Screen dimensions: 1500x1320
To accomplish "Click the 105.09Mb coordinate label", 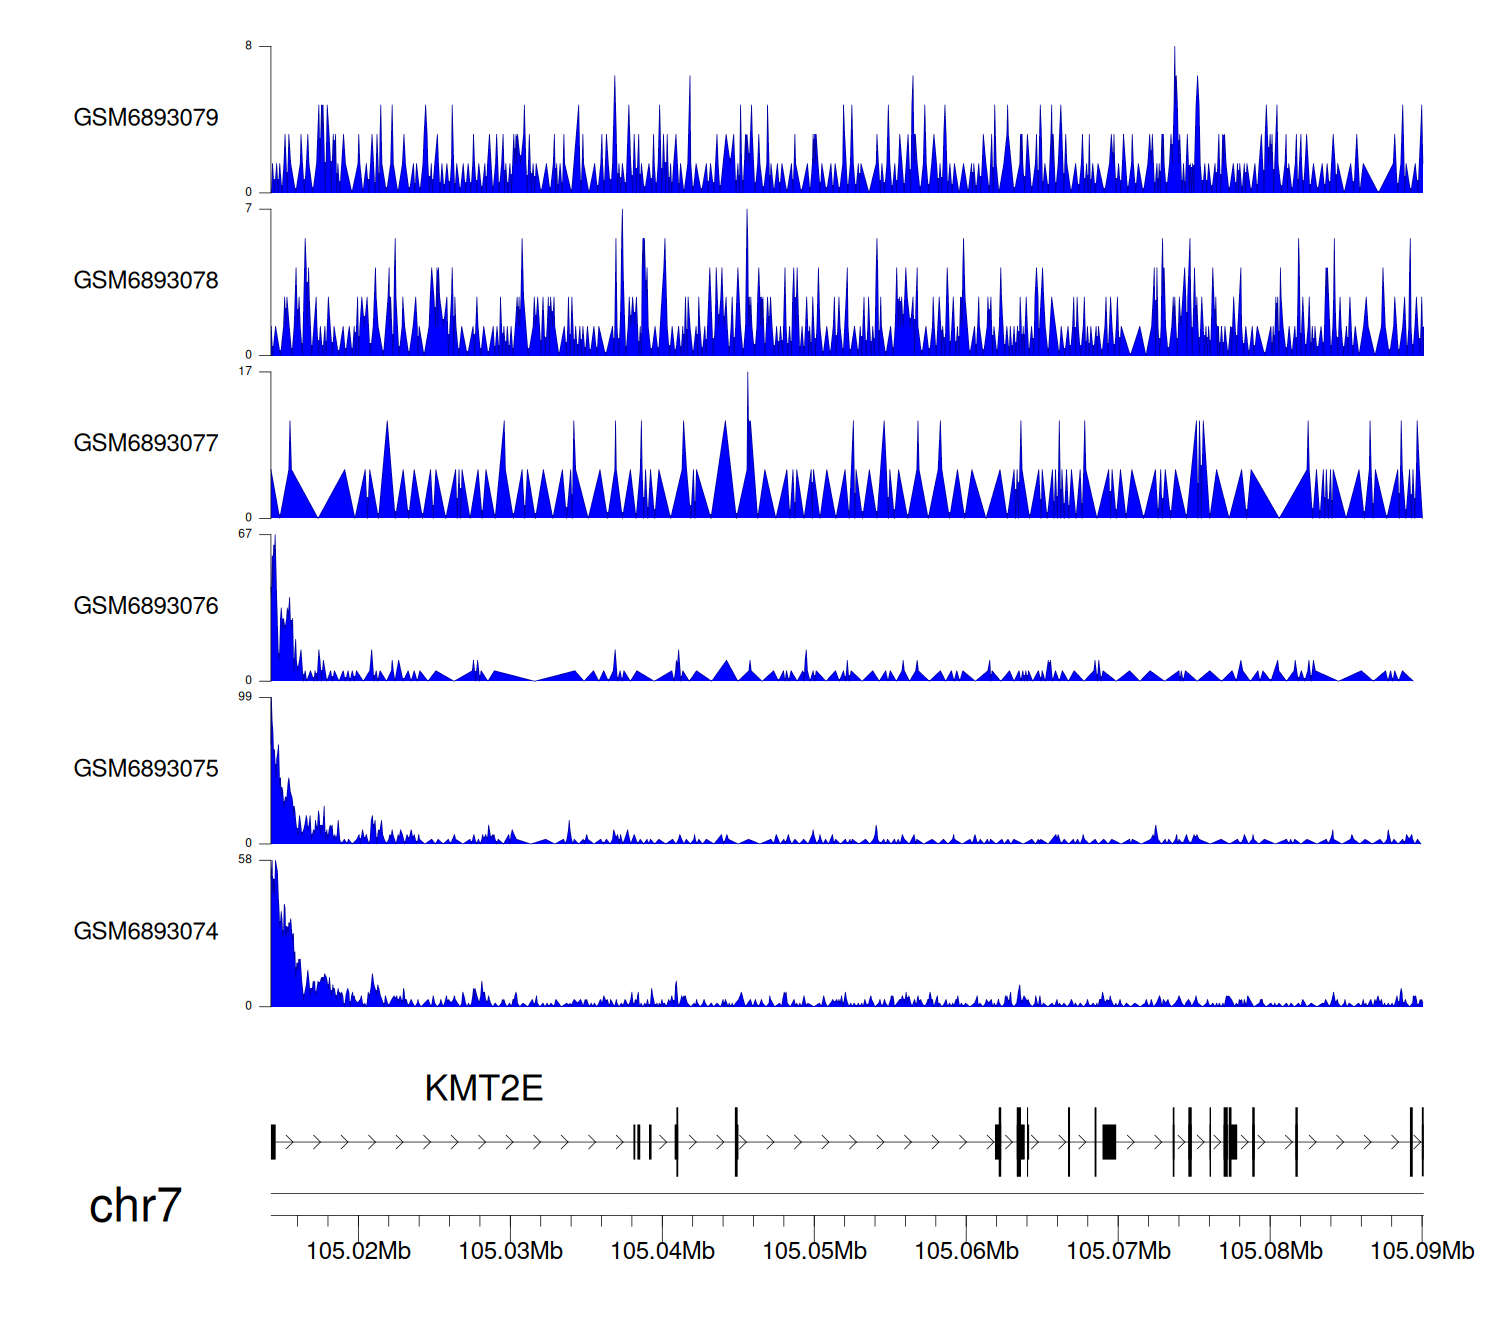I will (1421, 1251).
